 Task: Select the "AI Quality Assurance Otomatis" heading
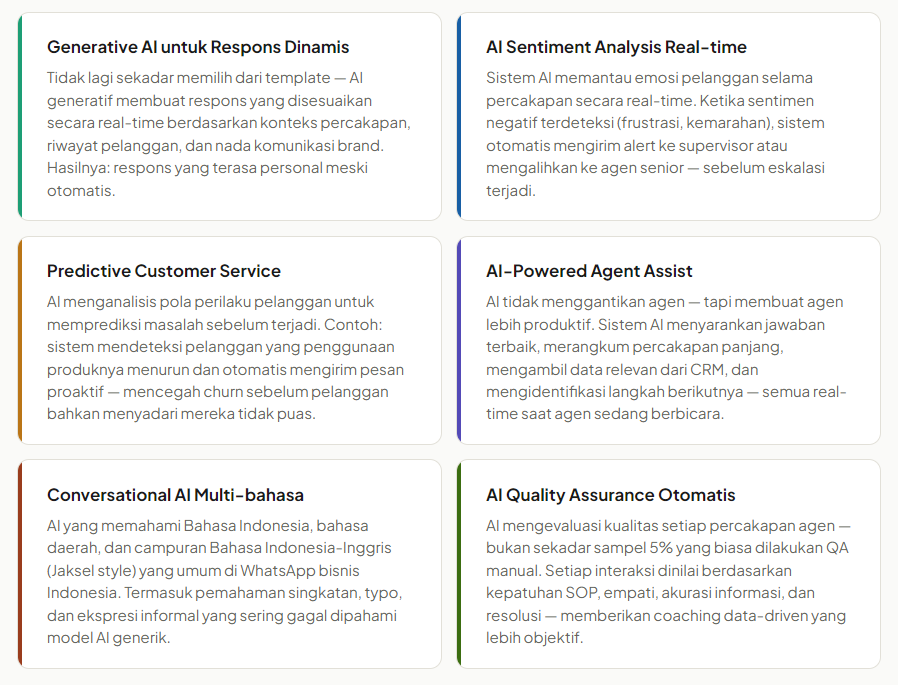[610, 495]
